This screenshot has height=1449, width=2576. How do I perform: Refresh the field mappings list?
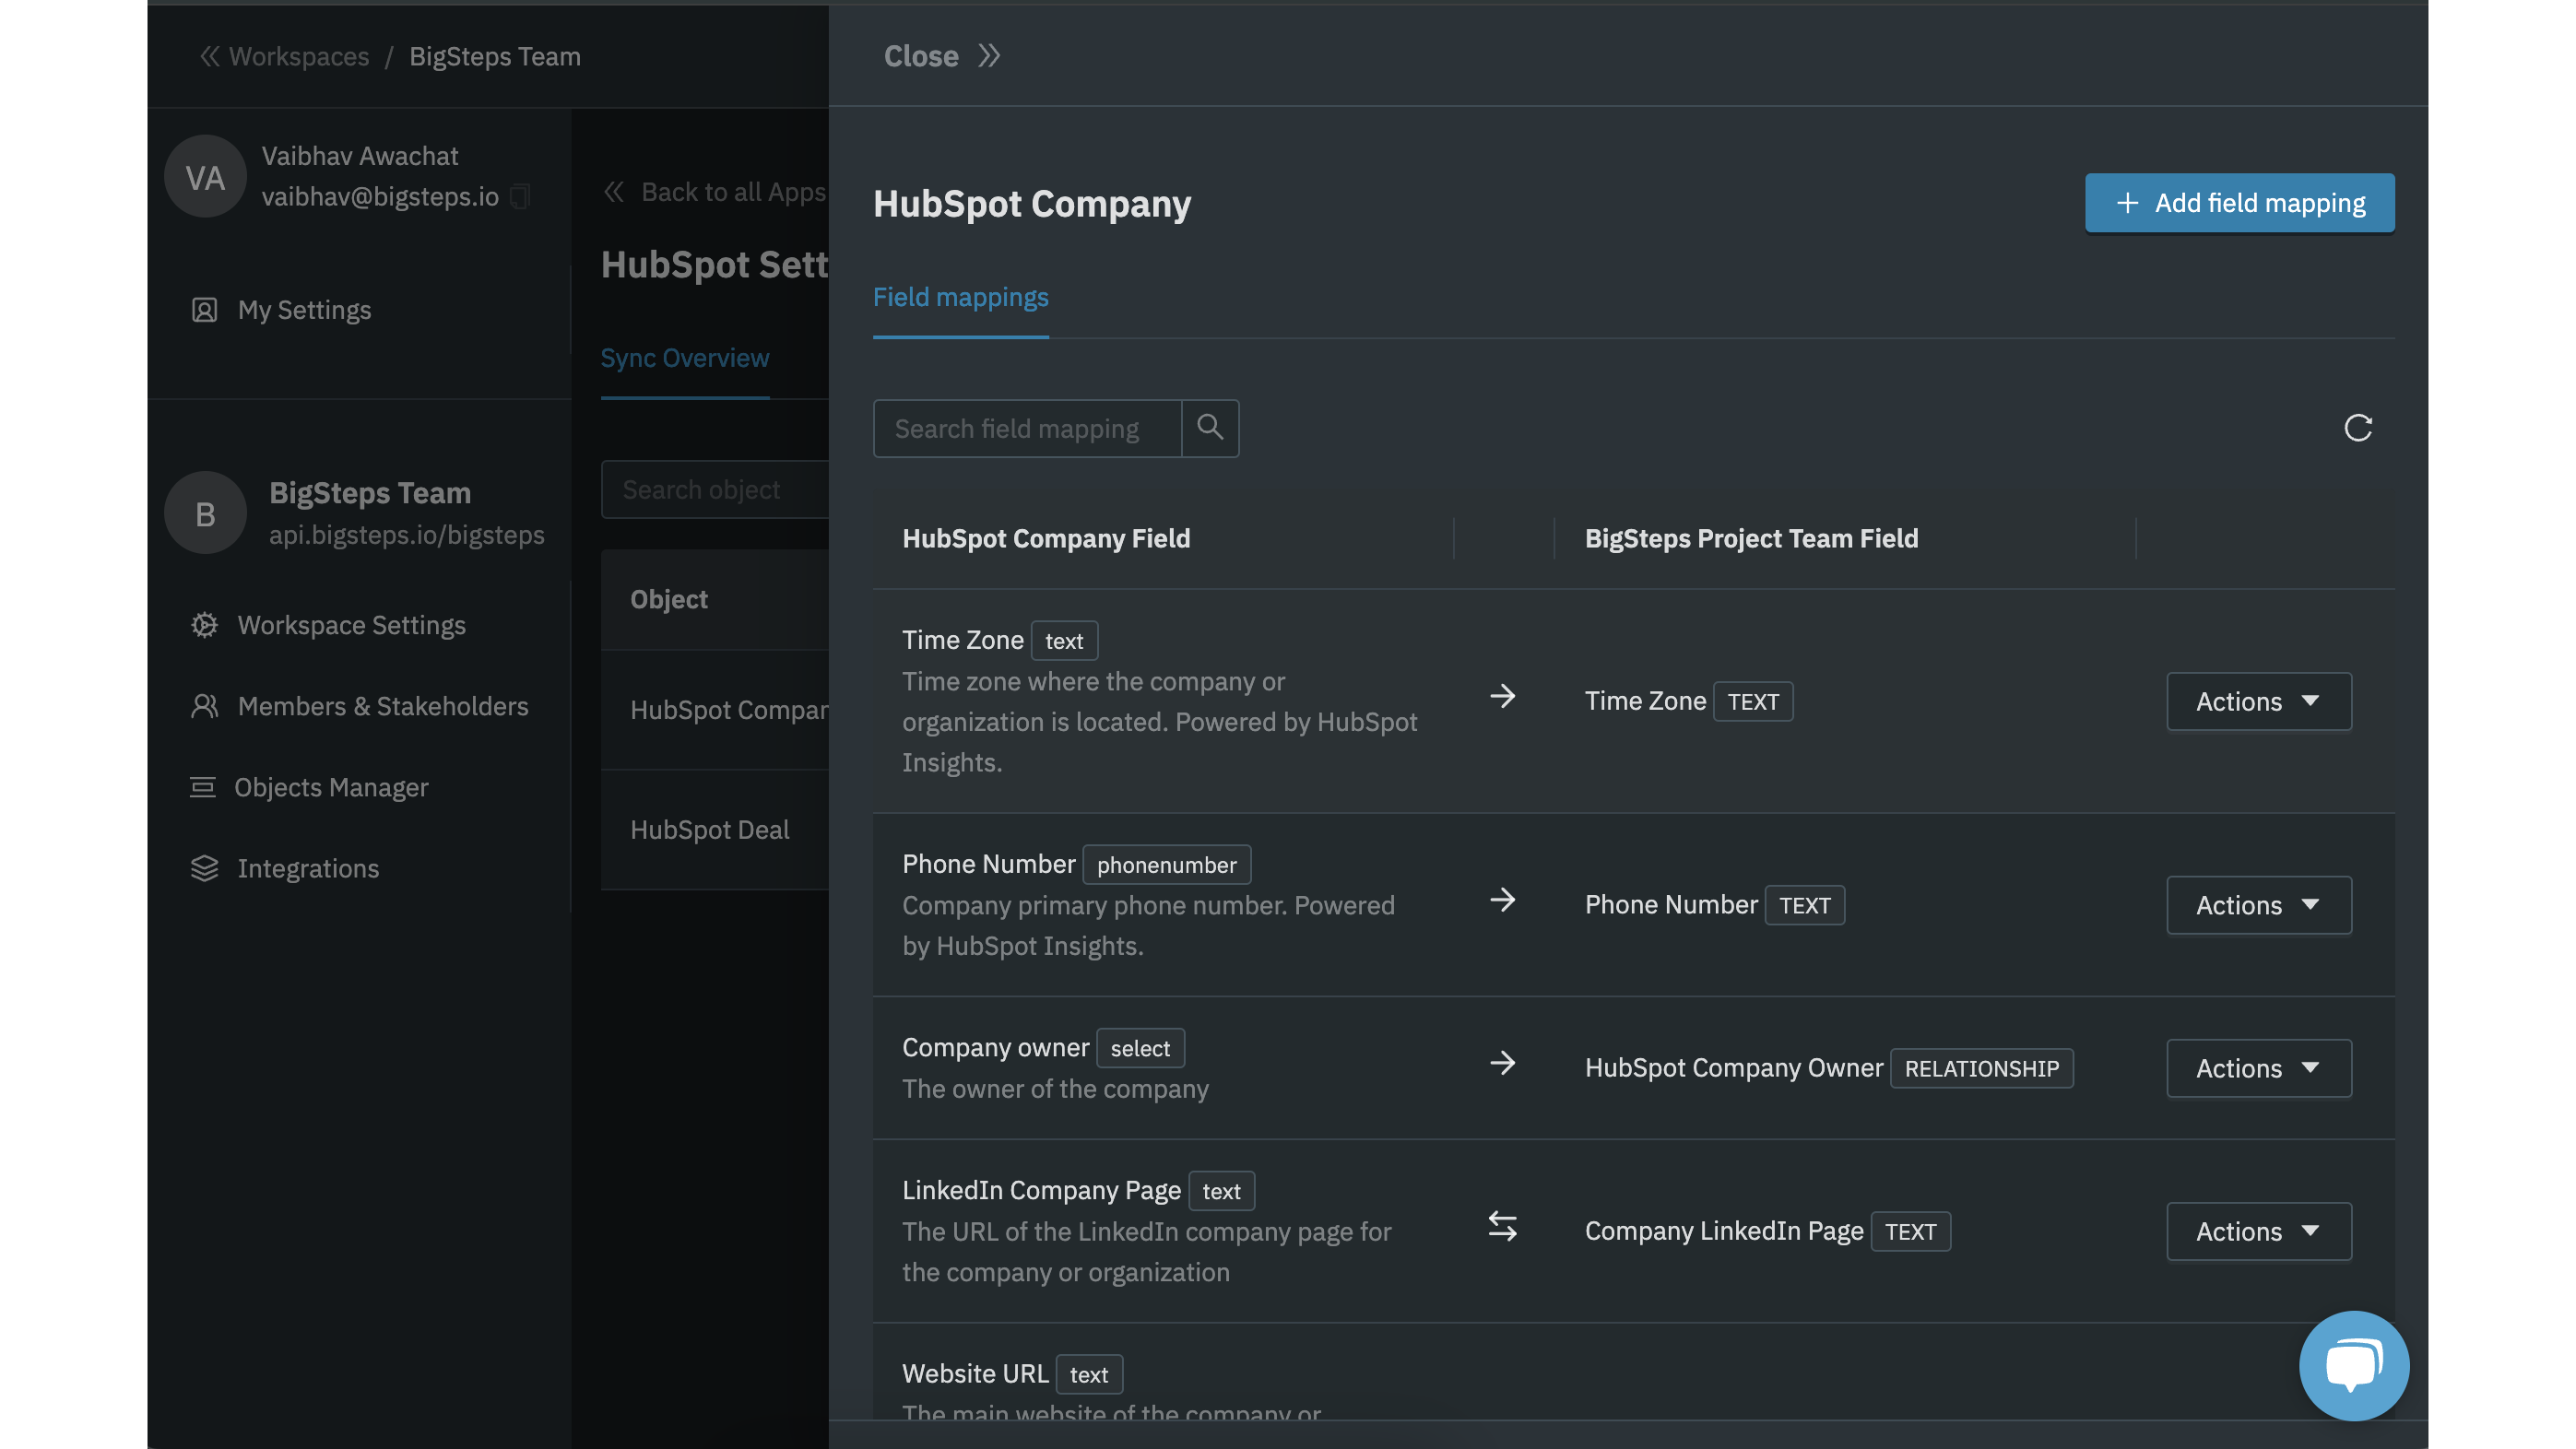pyautogui.click(x=2358, y=428)
